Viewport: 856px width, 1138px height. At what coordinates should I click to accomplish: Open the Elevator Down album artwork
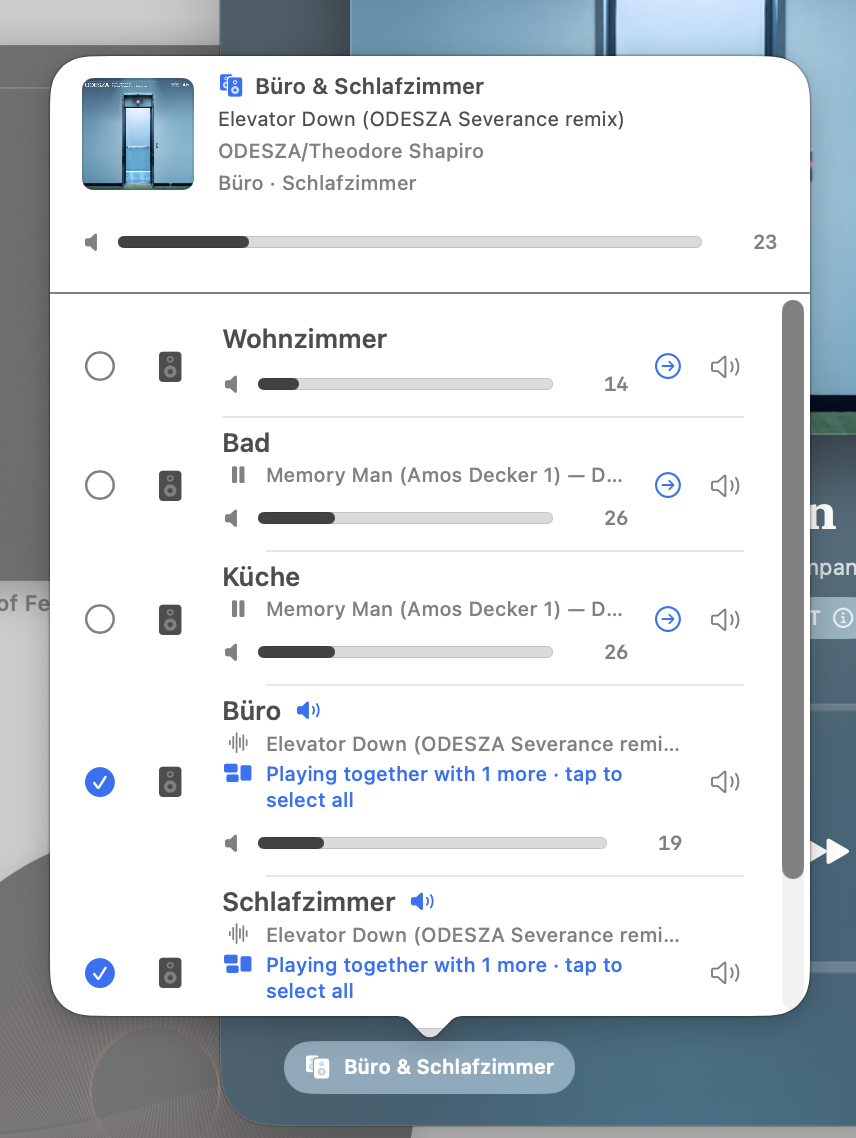point(138,134)
